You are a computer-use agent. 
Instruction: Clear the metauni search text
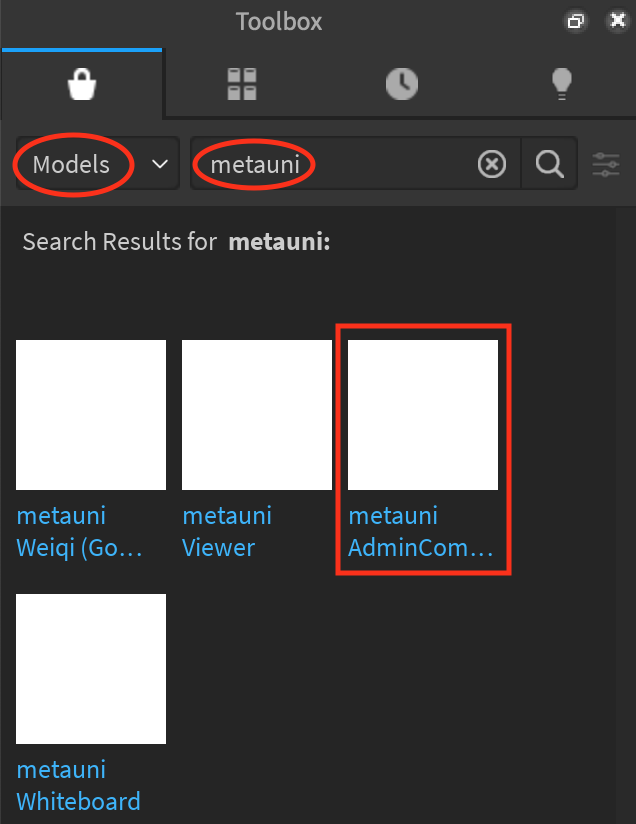(x=492, y=164)
